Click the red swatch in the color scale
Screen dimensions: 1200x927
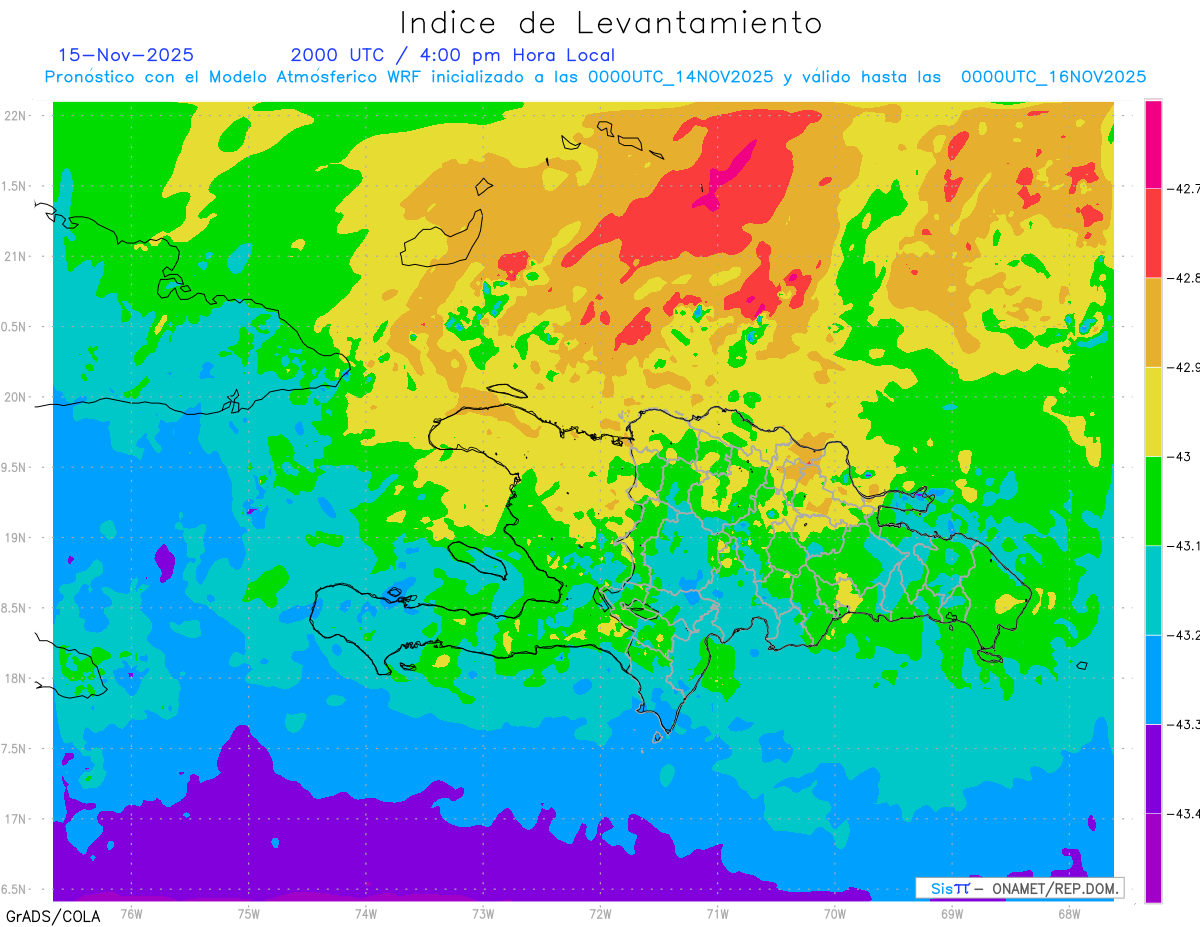1153,232
